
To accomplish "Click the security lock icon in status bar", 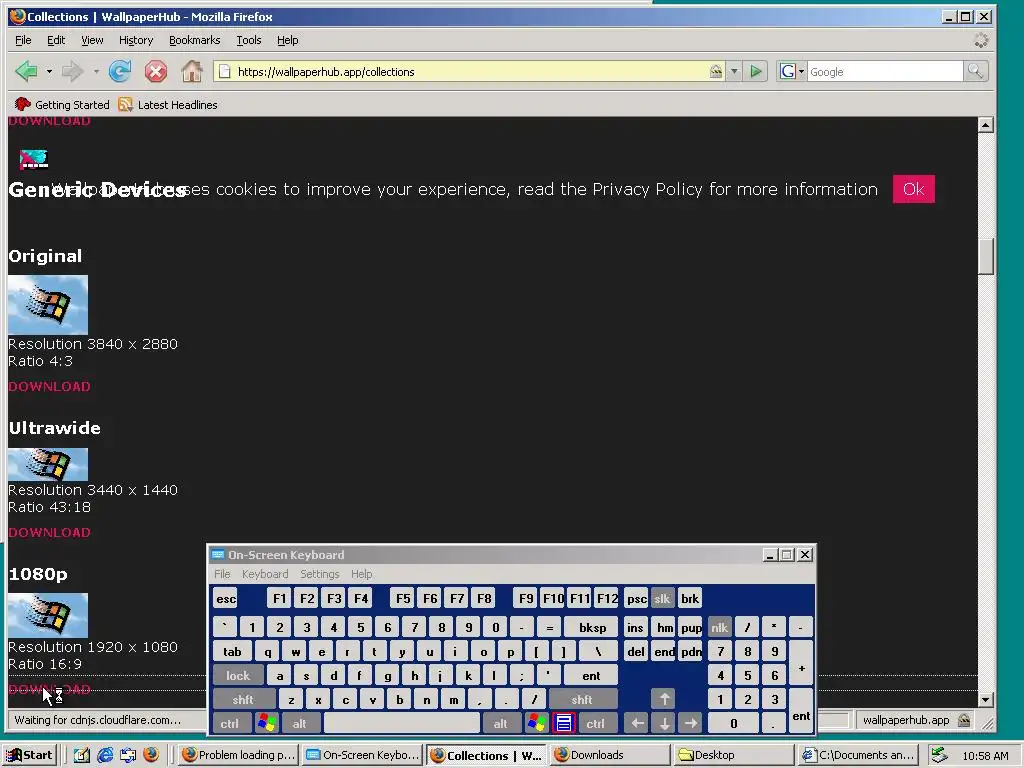I will click(x=963, y=720).
